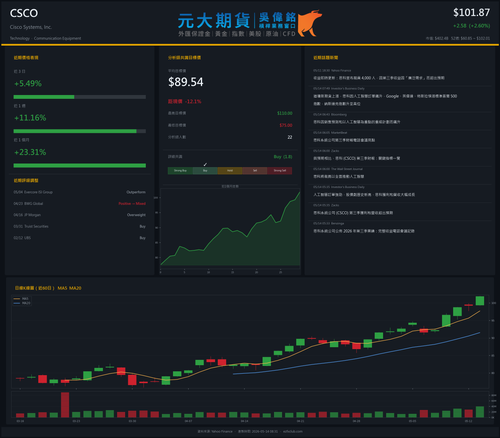
Task: Click the +2.58 (+2.60%) daily change
Action: [471, 26]
